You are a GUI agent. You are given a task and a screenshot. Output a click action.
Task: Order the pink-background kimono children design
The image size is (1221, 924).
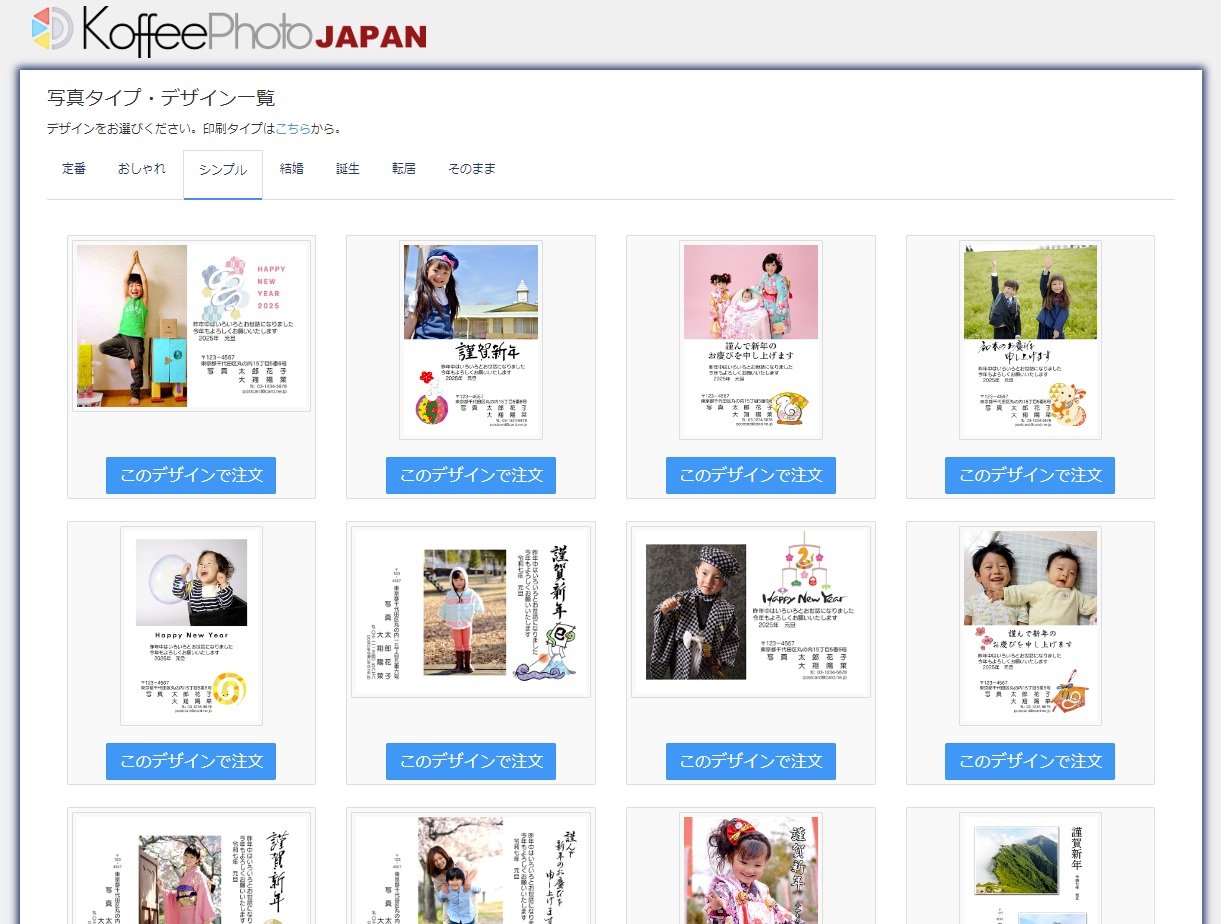[751, 475]
